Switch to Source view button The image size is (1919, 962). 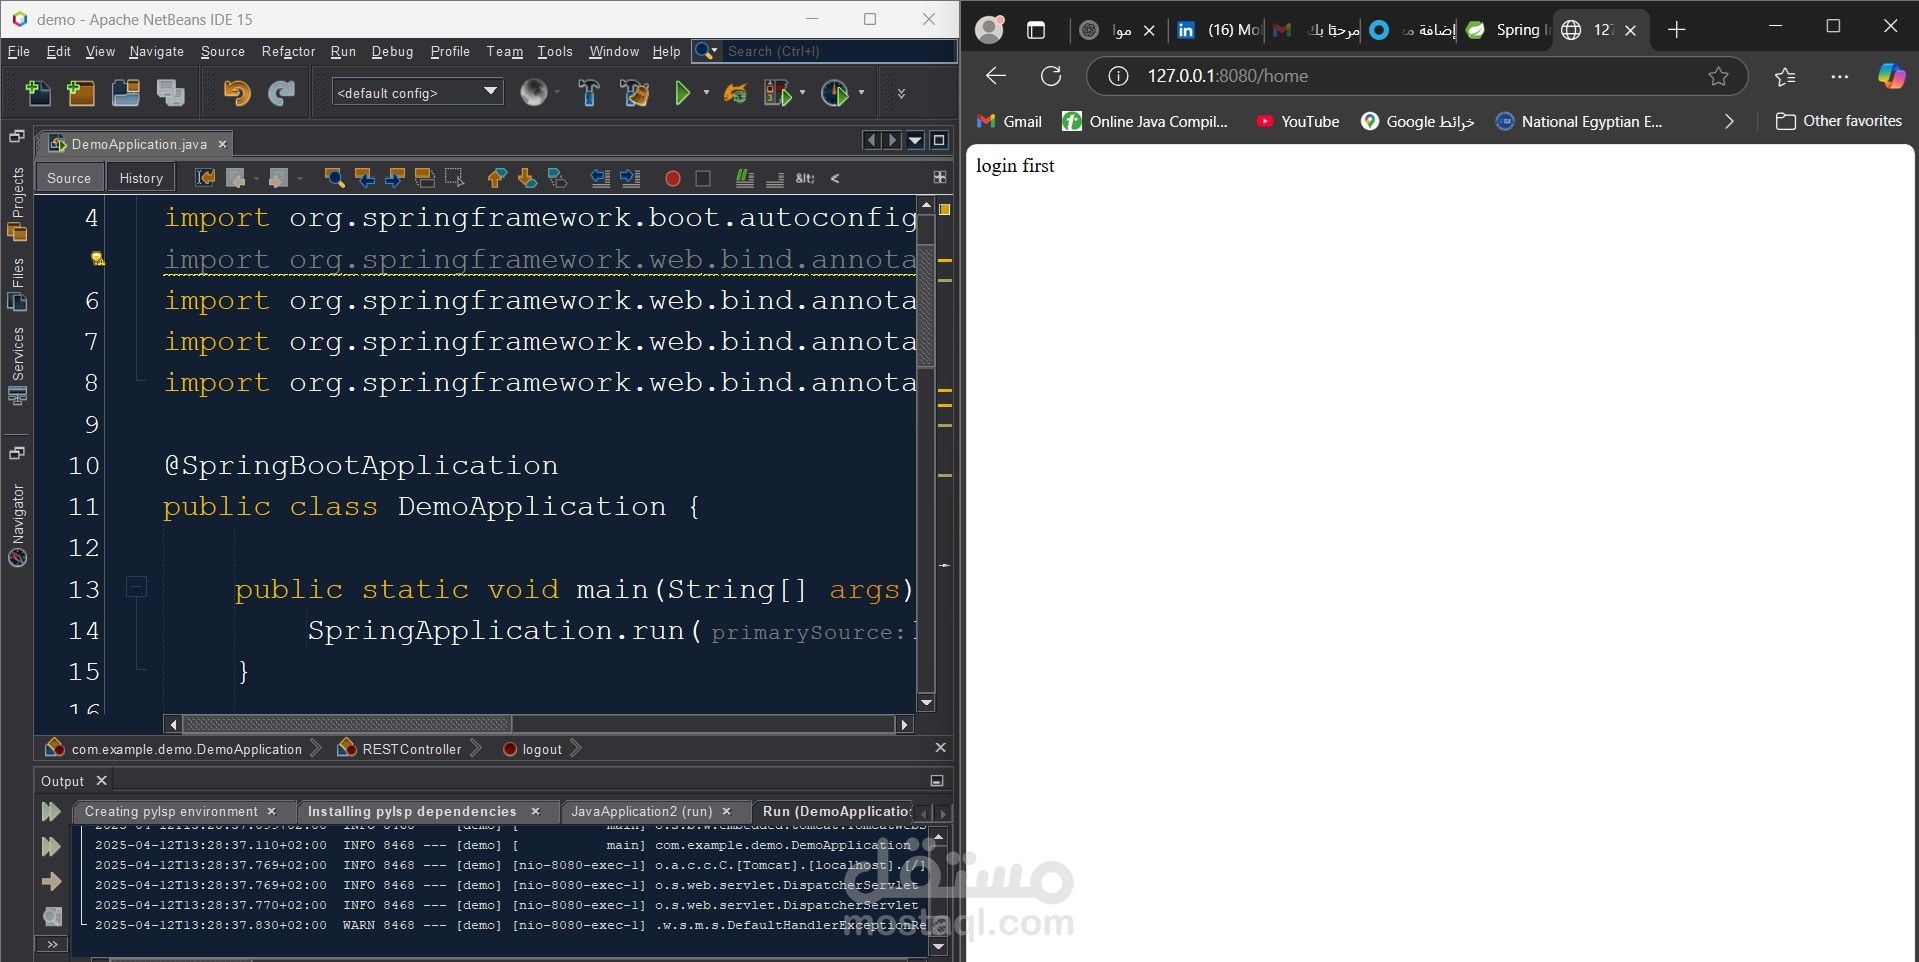tap(69, 178)
